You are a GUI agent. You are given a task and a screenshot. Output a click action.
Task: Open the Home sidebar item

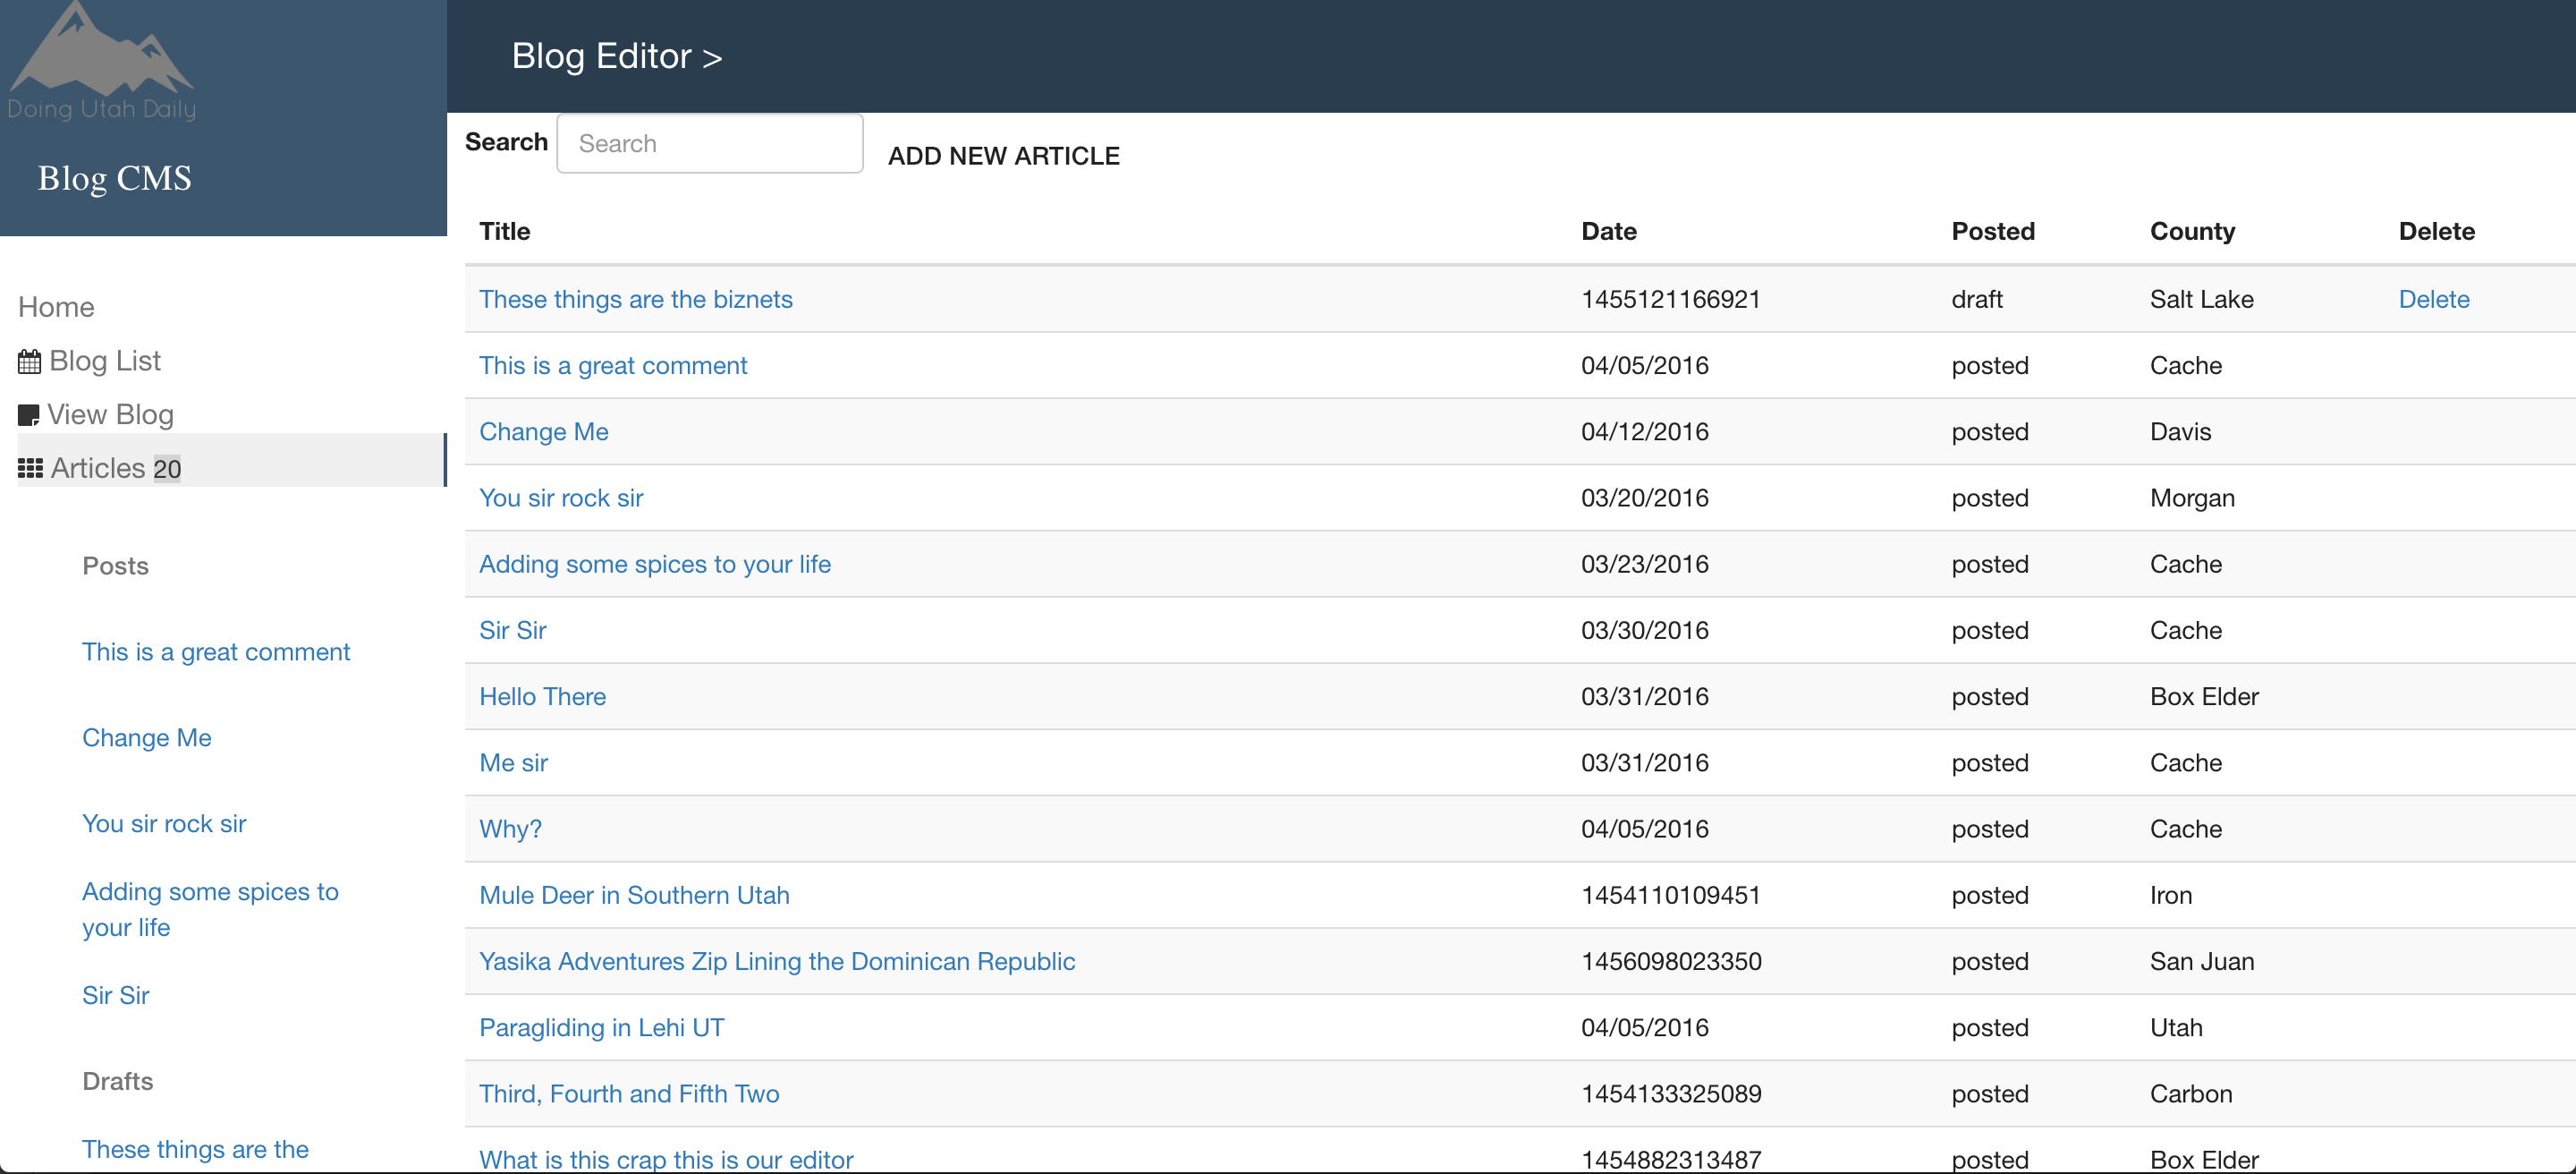(56, 307)
